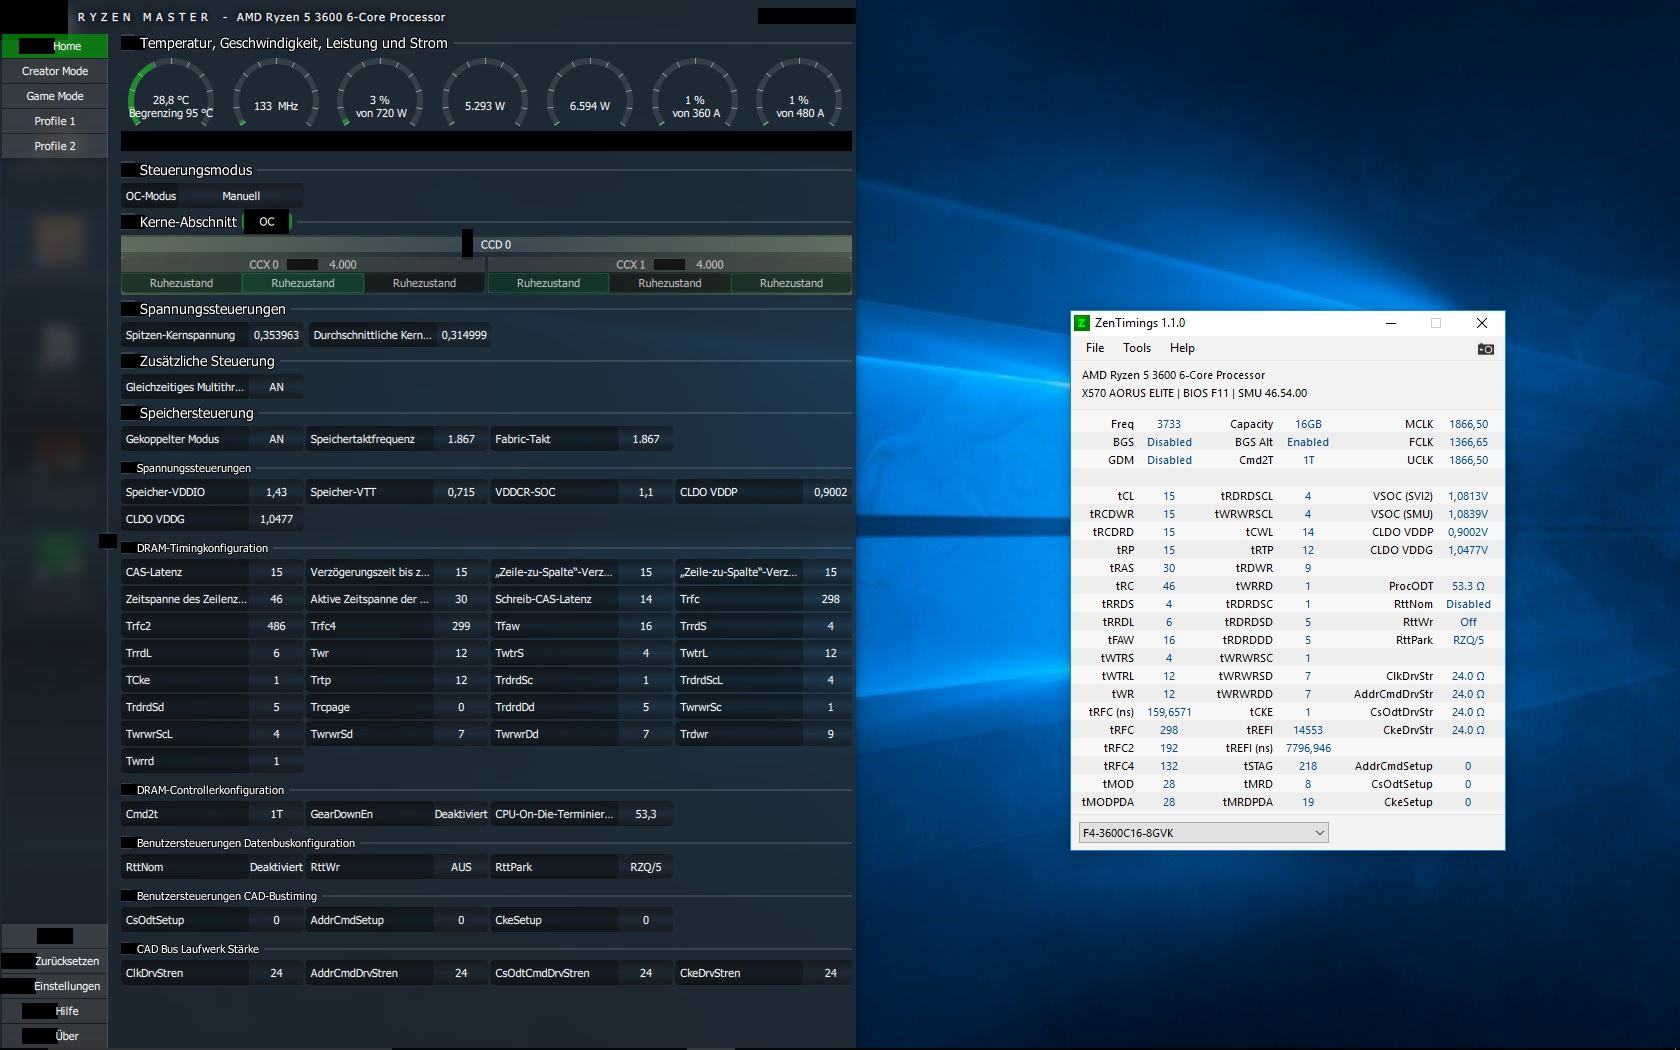Open the Home tab in Ryzen Master
Screen dimensions: 1680x1050
click(55, 46)
